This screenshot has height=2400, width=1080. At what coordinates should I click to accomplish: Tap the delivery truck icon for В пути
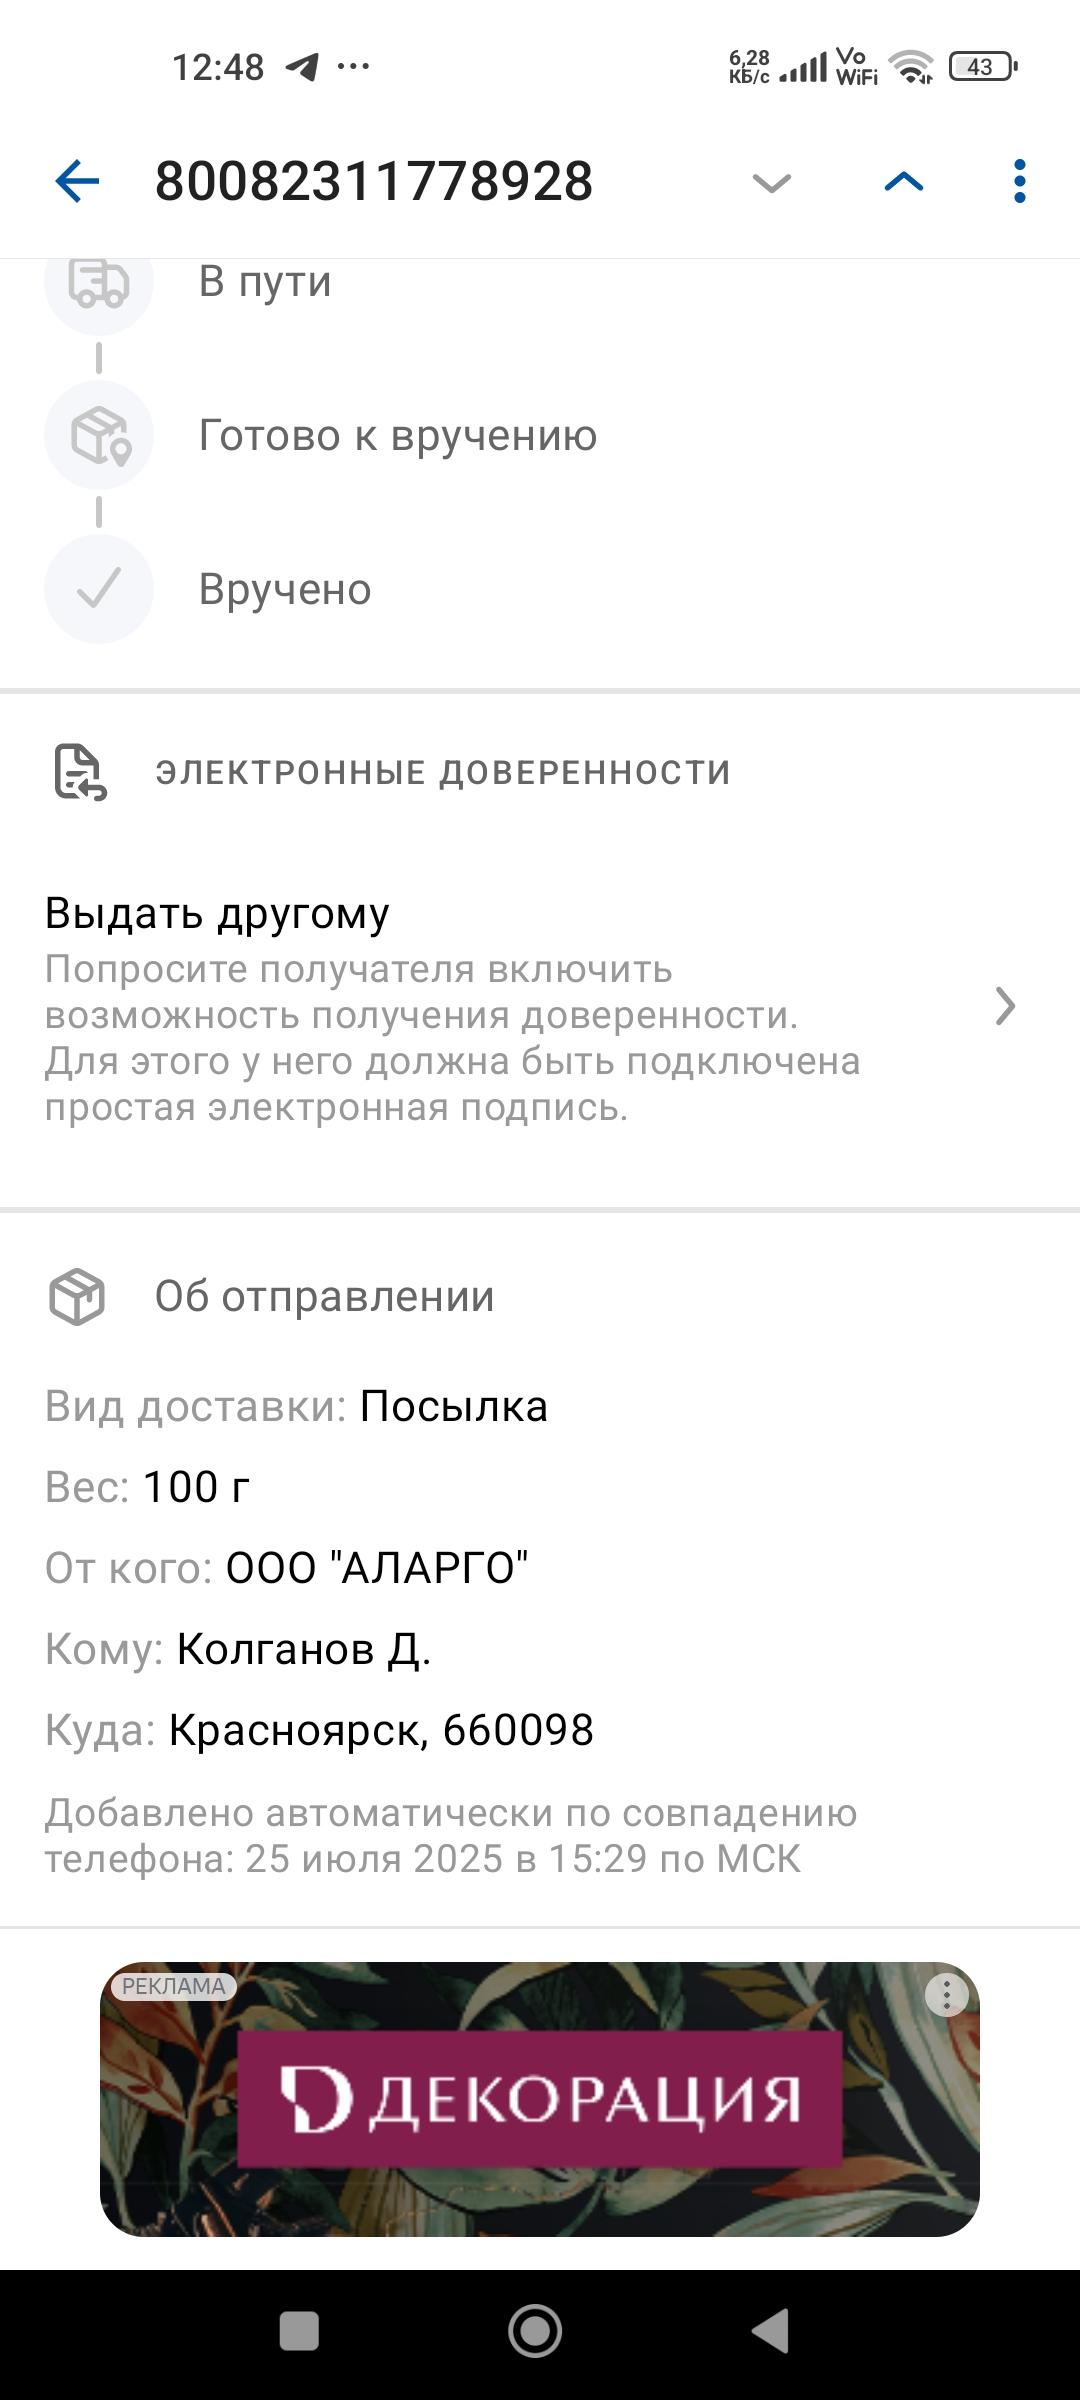[x=99, y=283]
